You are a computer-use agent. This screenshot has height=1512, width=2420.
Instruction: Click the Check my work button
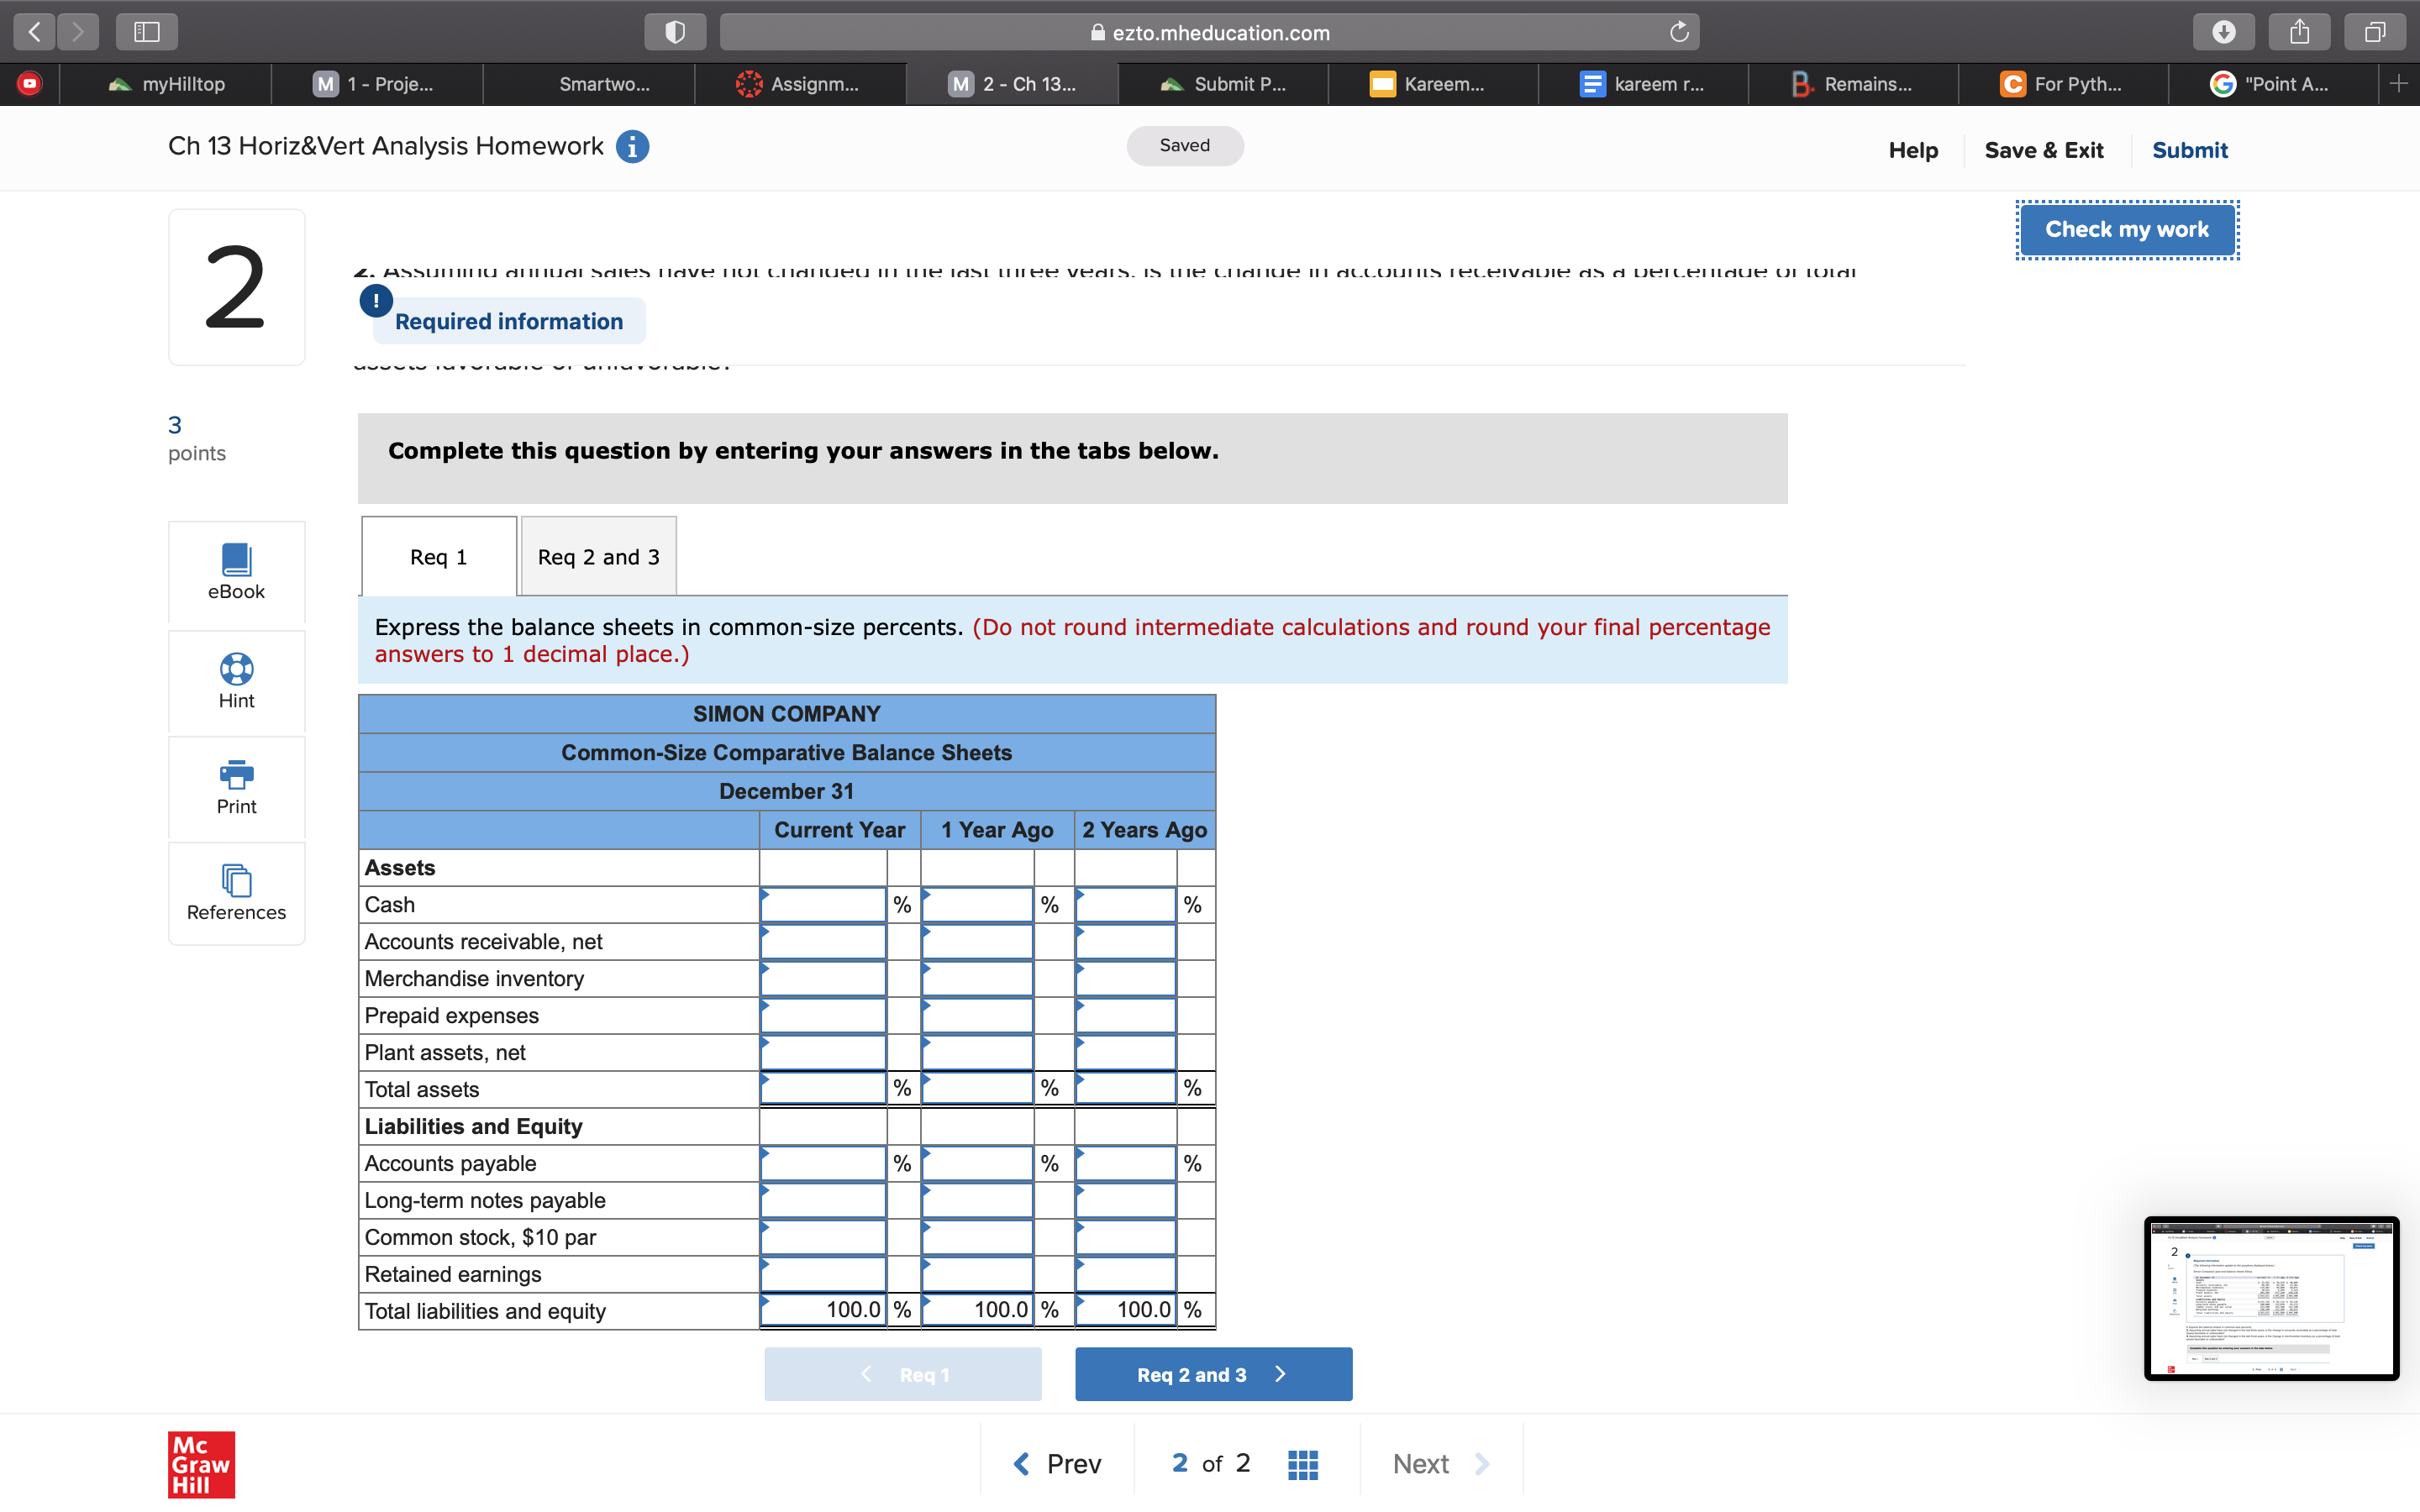pos(2127,229)
